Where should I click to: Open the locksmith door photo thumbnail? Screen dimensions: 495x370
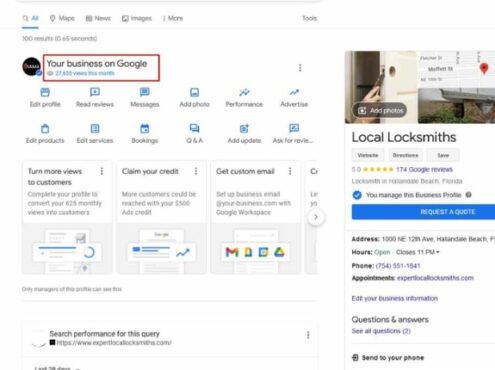point(381,87)
